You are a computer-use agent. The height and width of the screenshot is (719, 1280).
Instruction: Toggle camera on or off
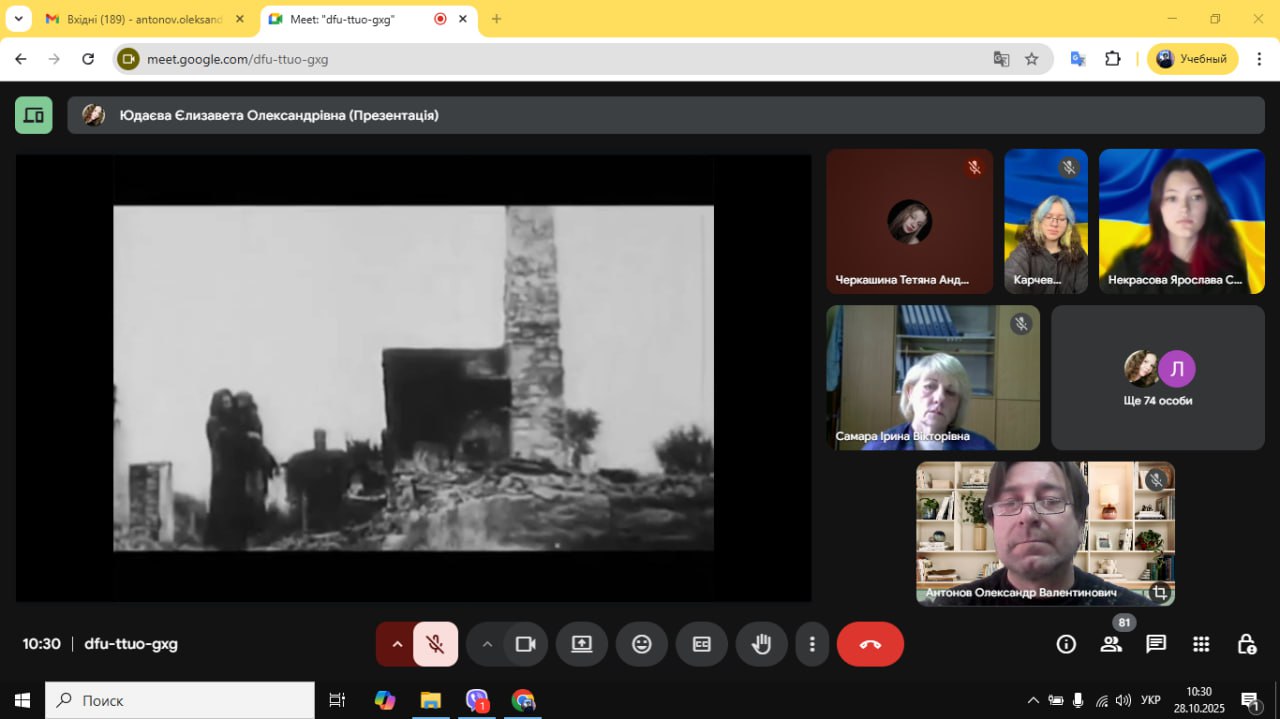coord(525,644)
